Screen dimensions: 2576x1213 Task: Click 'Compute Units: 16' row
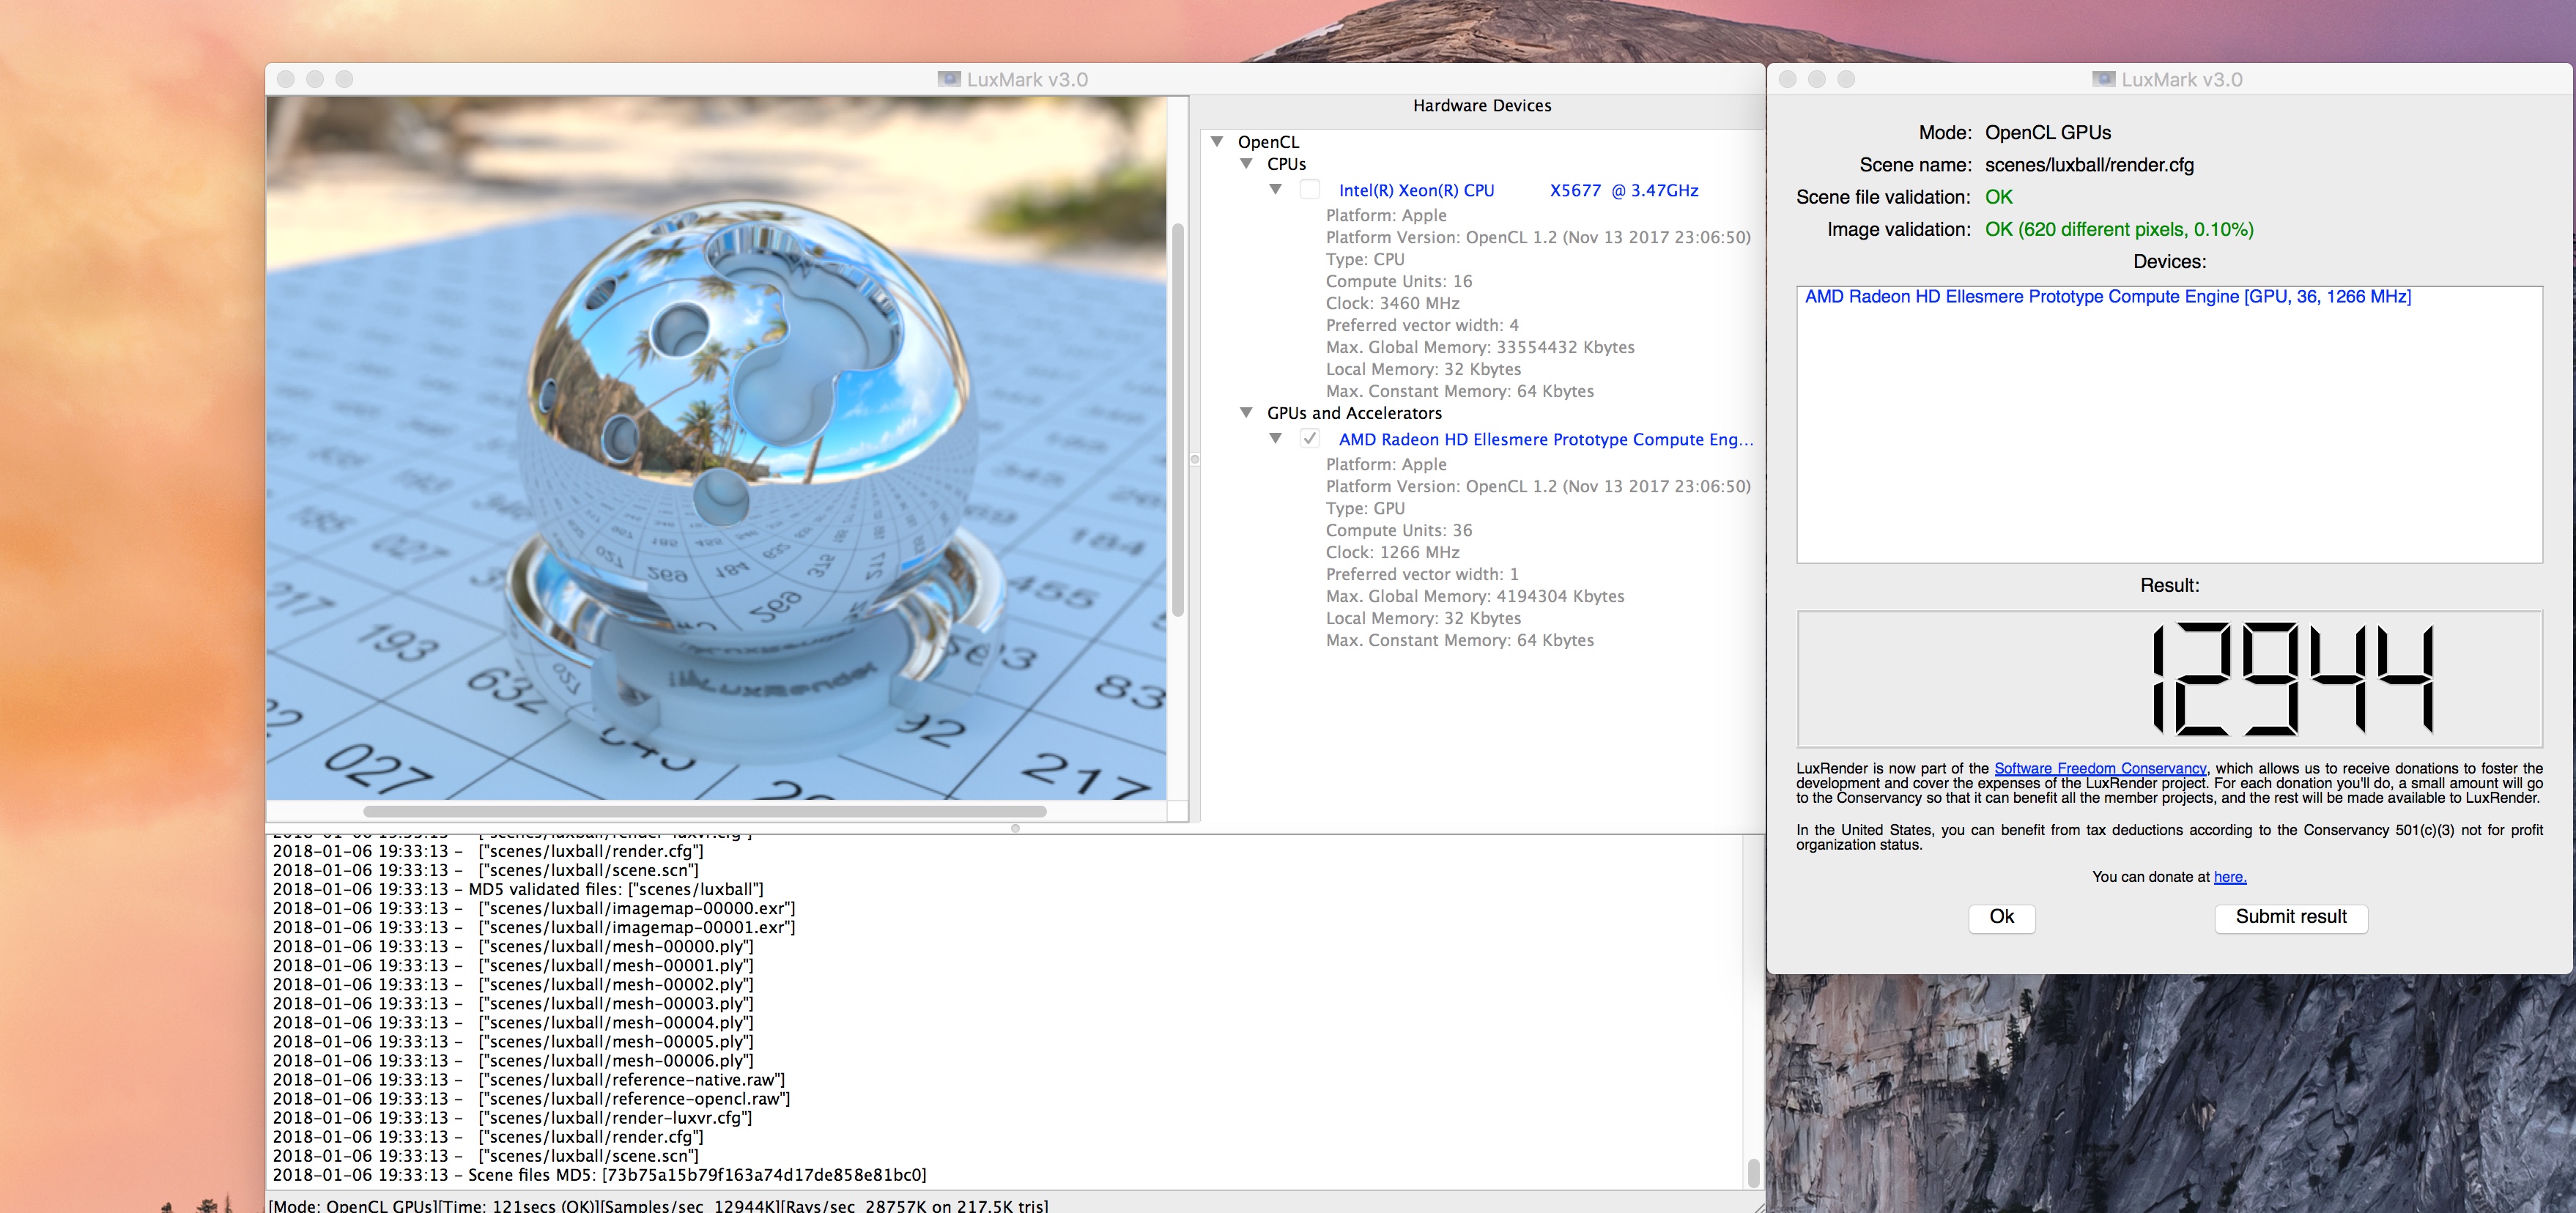1399,281
